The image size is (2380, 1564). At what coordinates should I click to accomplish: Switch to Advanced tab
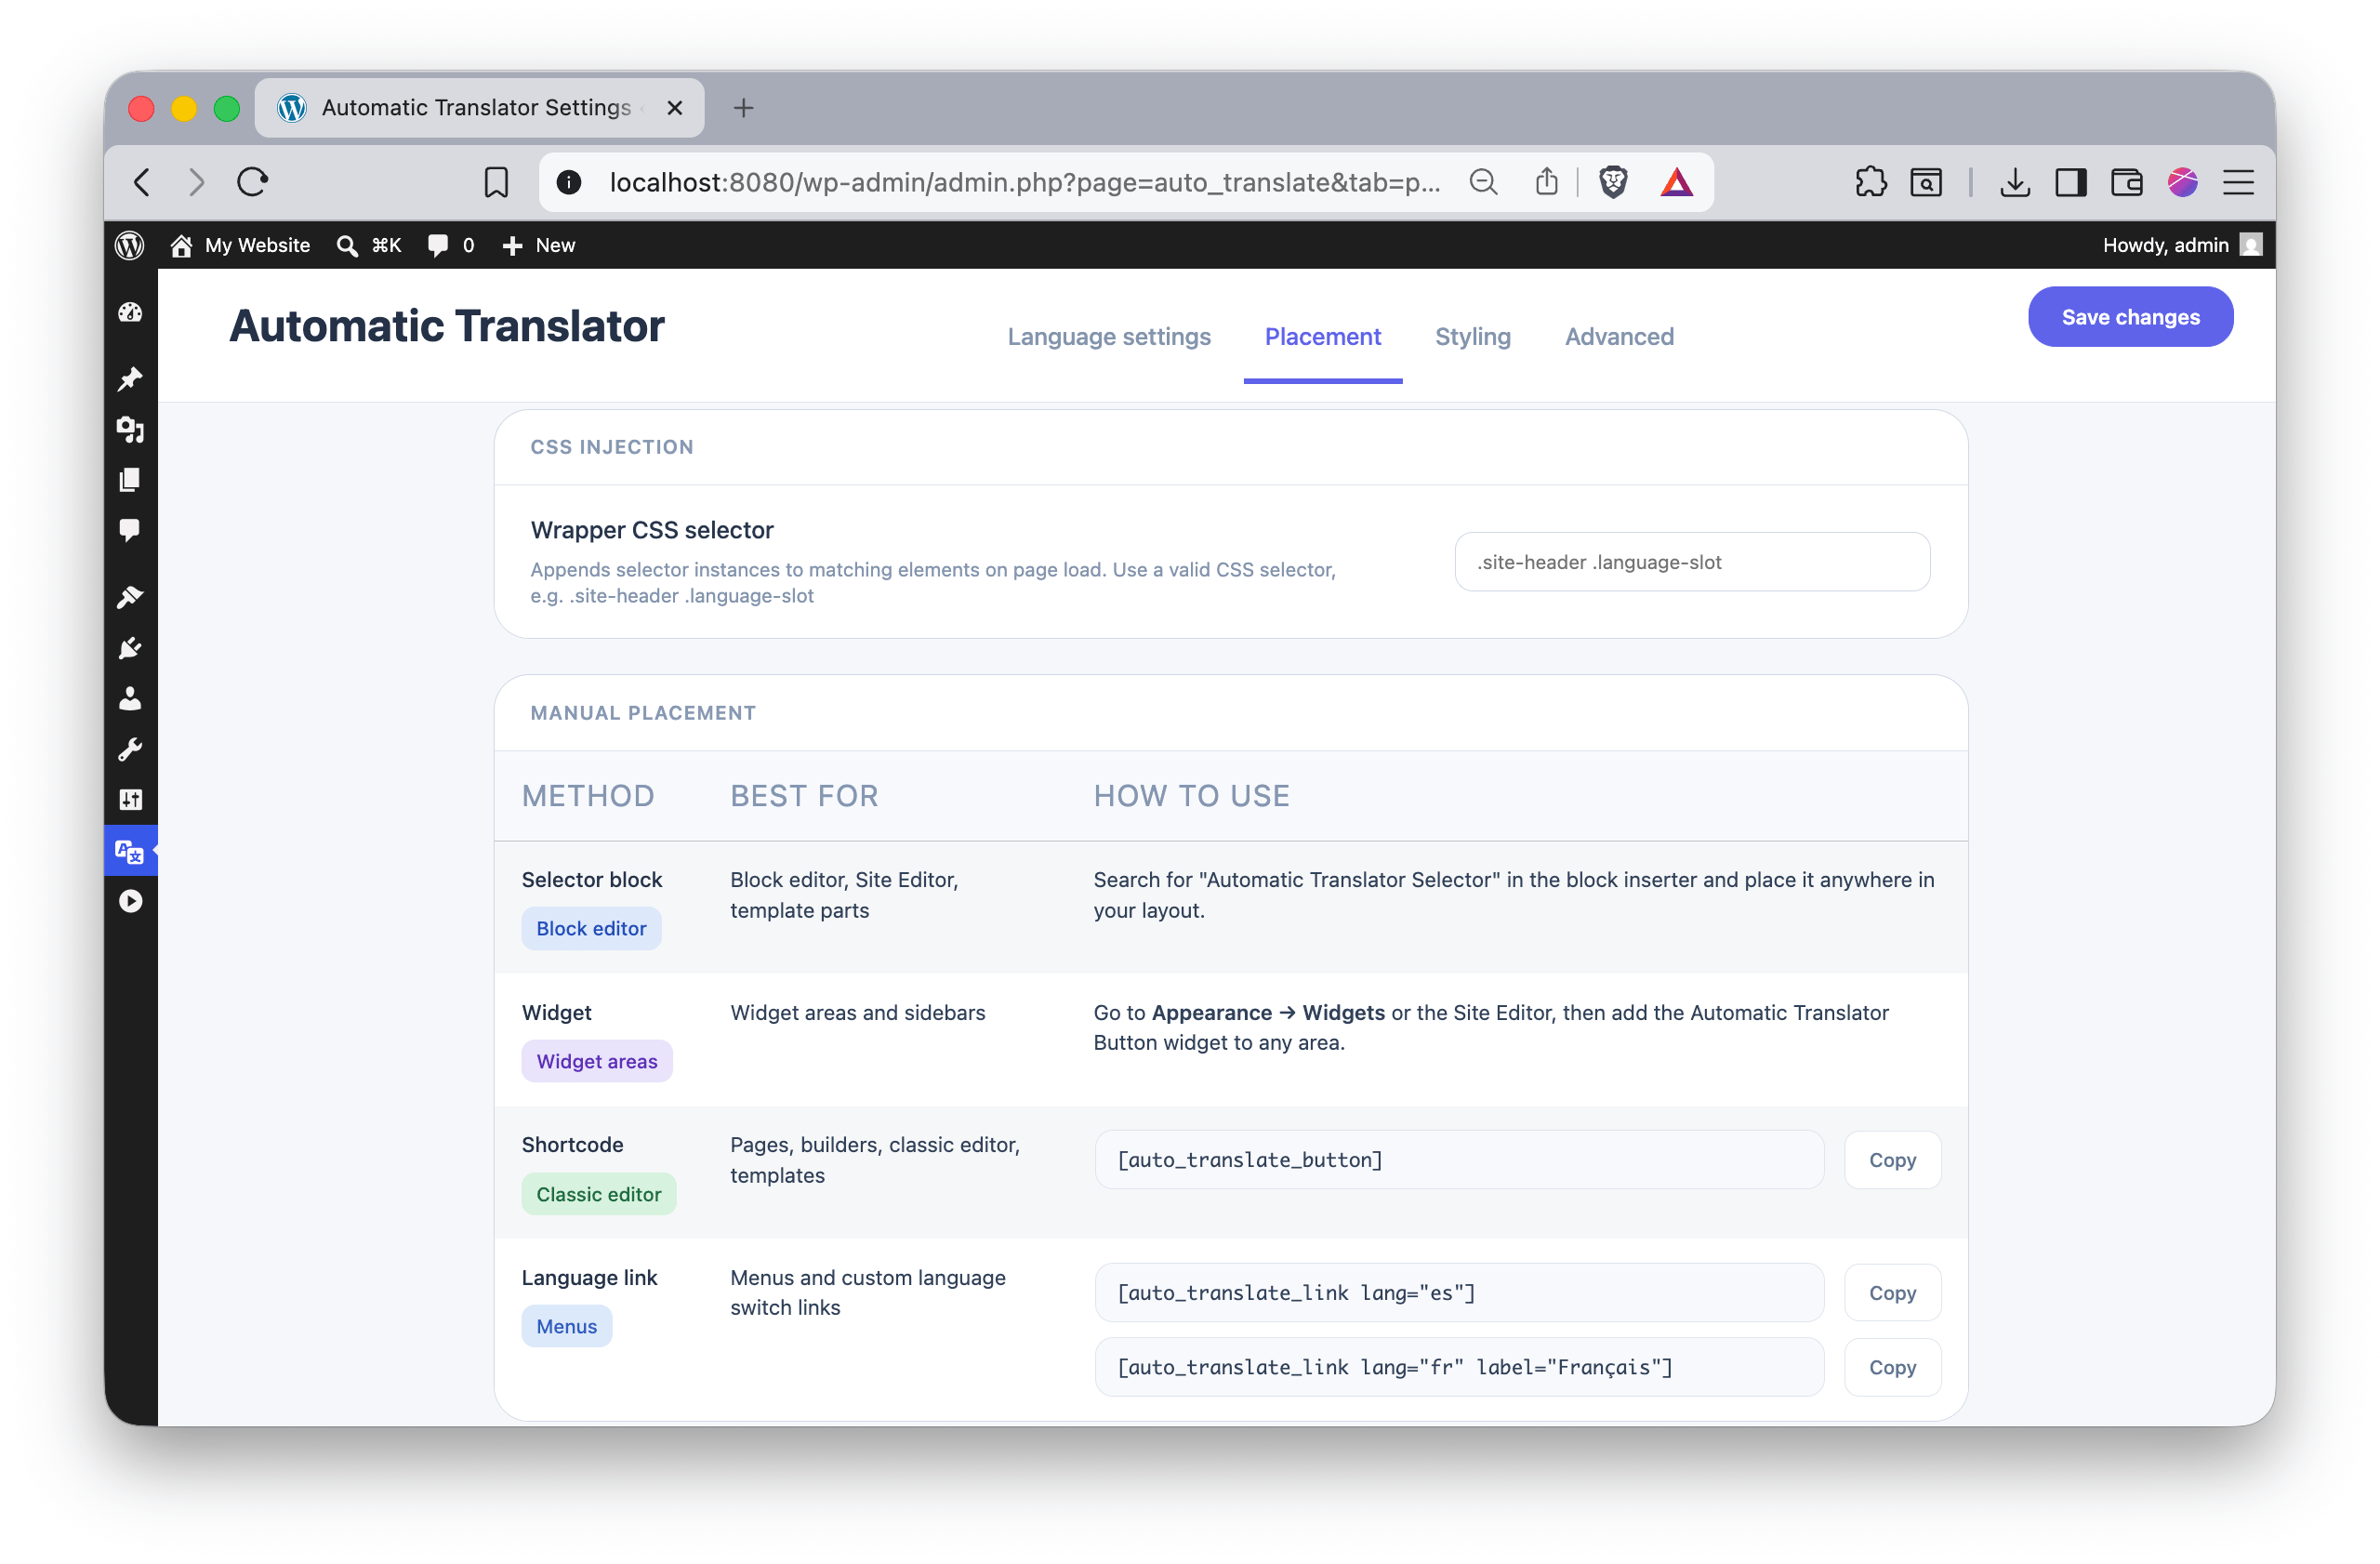click(x=1619, y=337)
